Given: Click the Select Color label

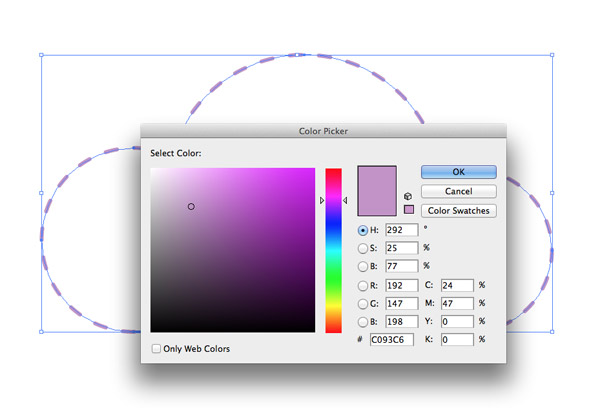Looking at the screenshot, I should coord(176,153).
